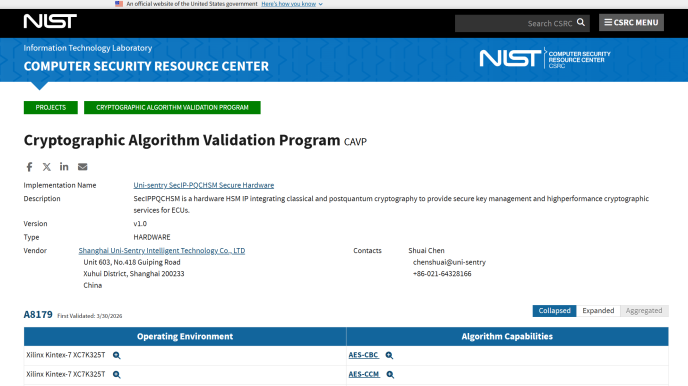Screen dimensions: 688x386
Task: Open Cryptographic Algorithm Validation Program breadcrumb
Action: 172,107
